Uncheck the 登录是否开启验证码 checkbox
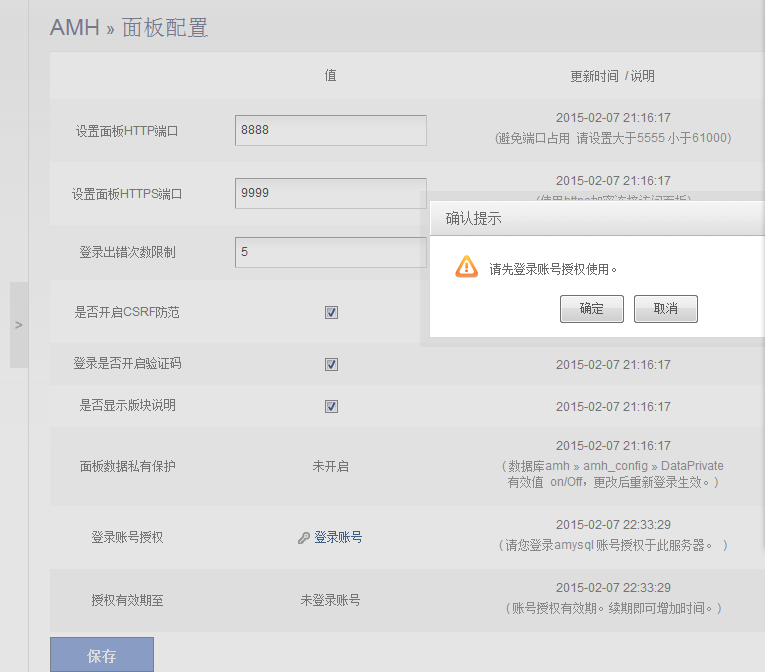765x672 pixels. tap(331, 364)
